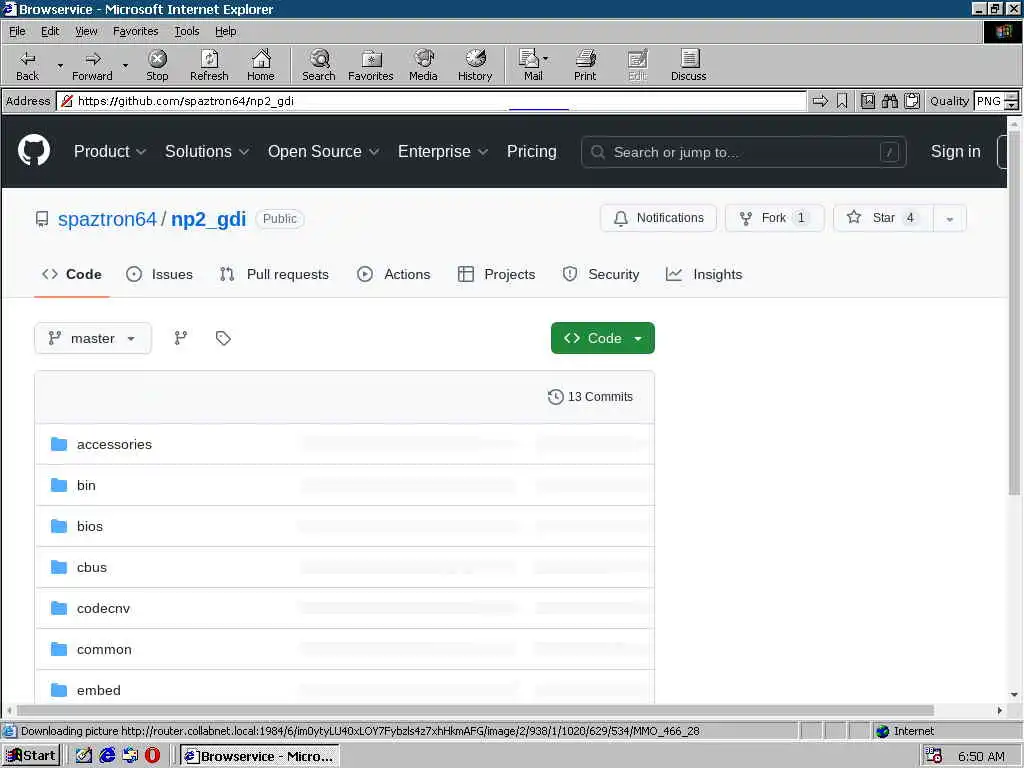Image resolution: width=1024 pixels, height=768 pixels.
Task: Click the Back toolbar button
Action: [x=27, y=65]
